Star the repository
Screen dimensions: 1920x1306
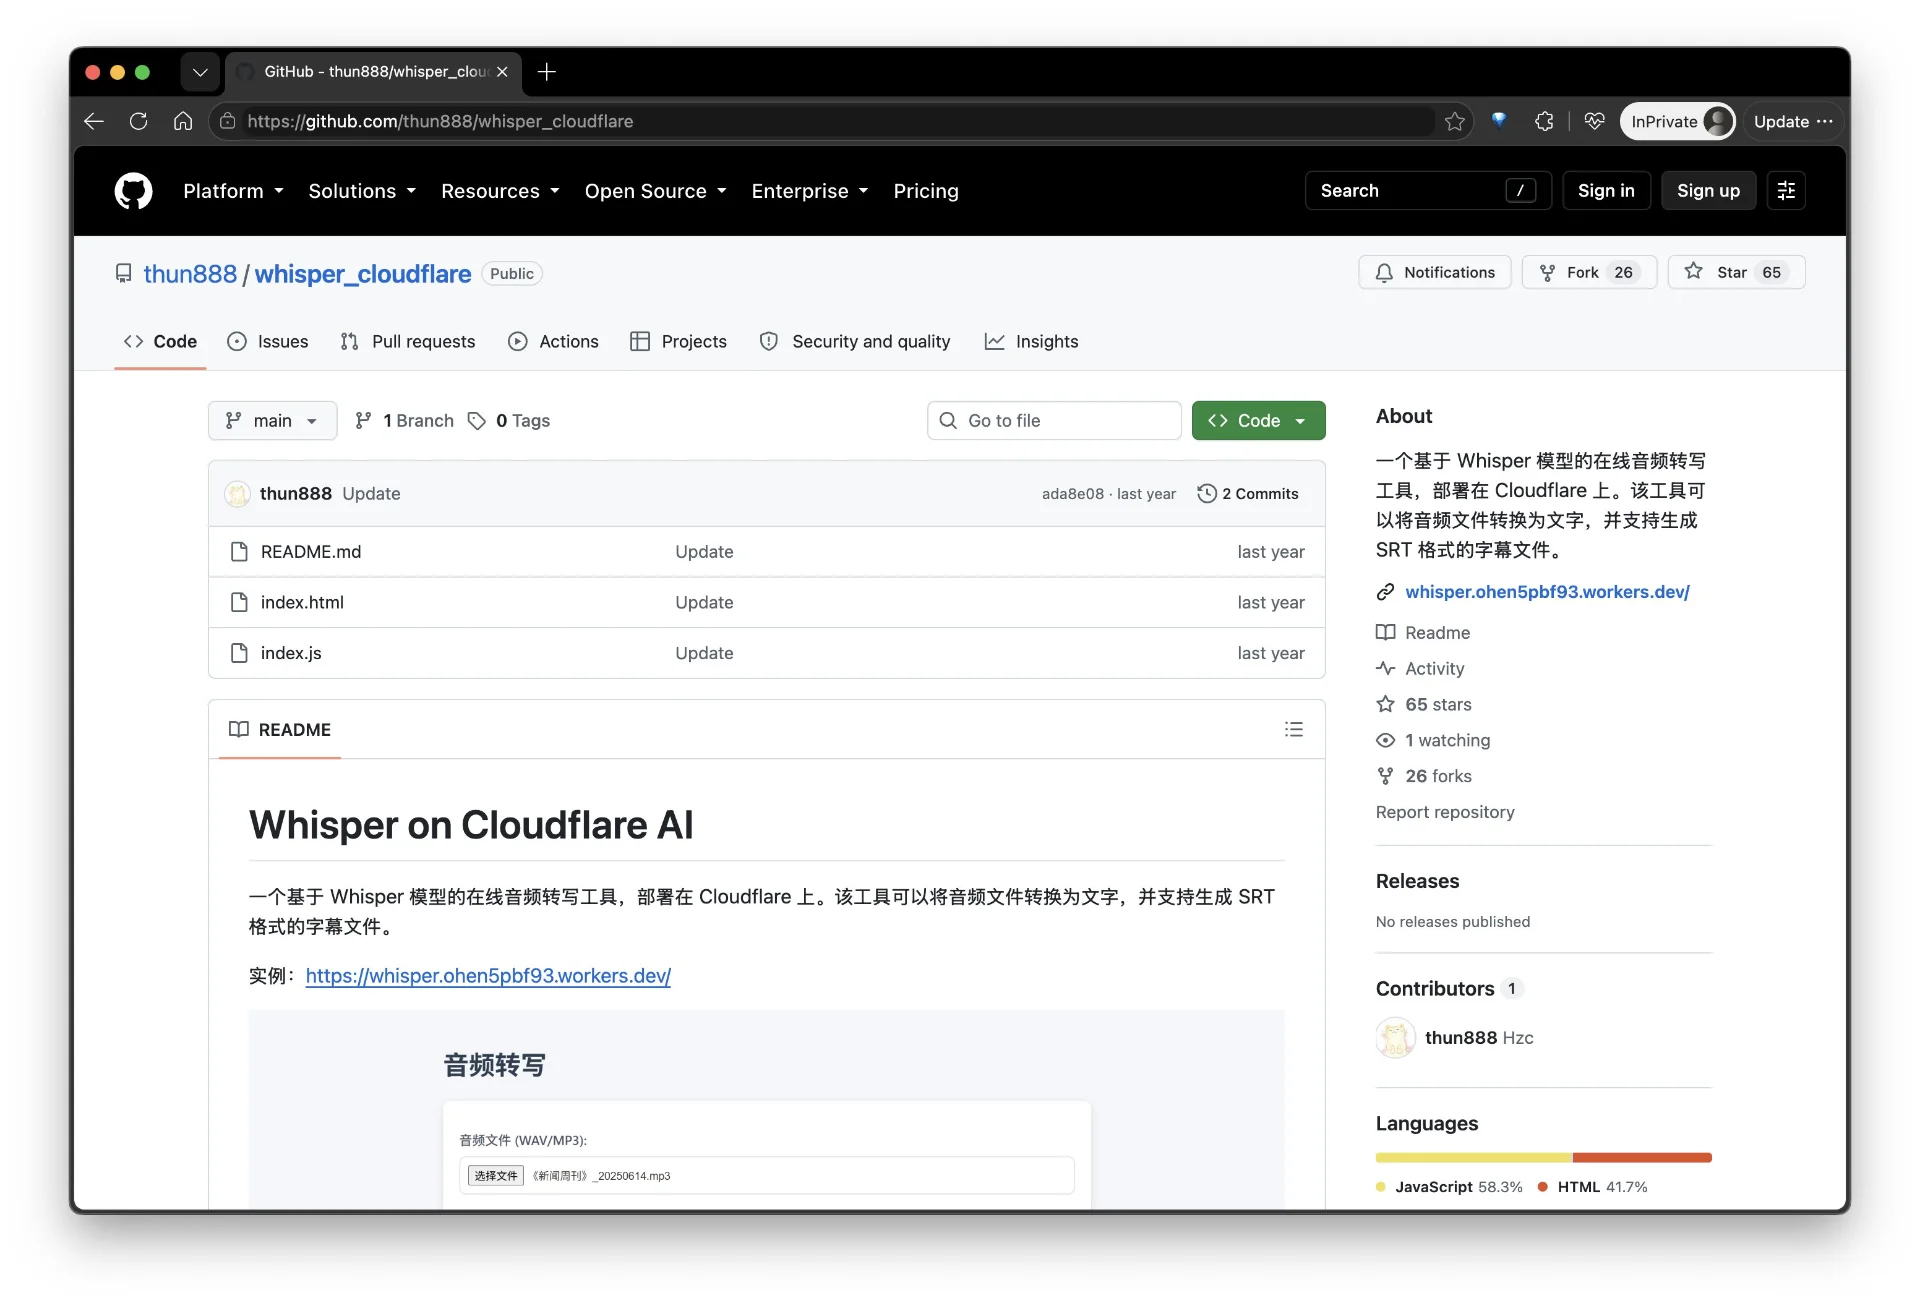click(1736, 272)
